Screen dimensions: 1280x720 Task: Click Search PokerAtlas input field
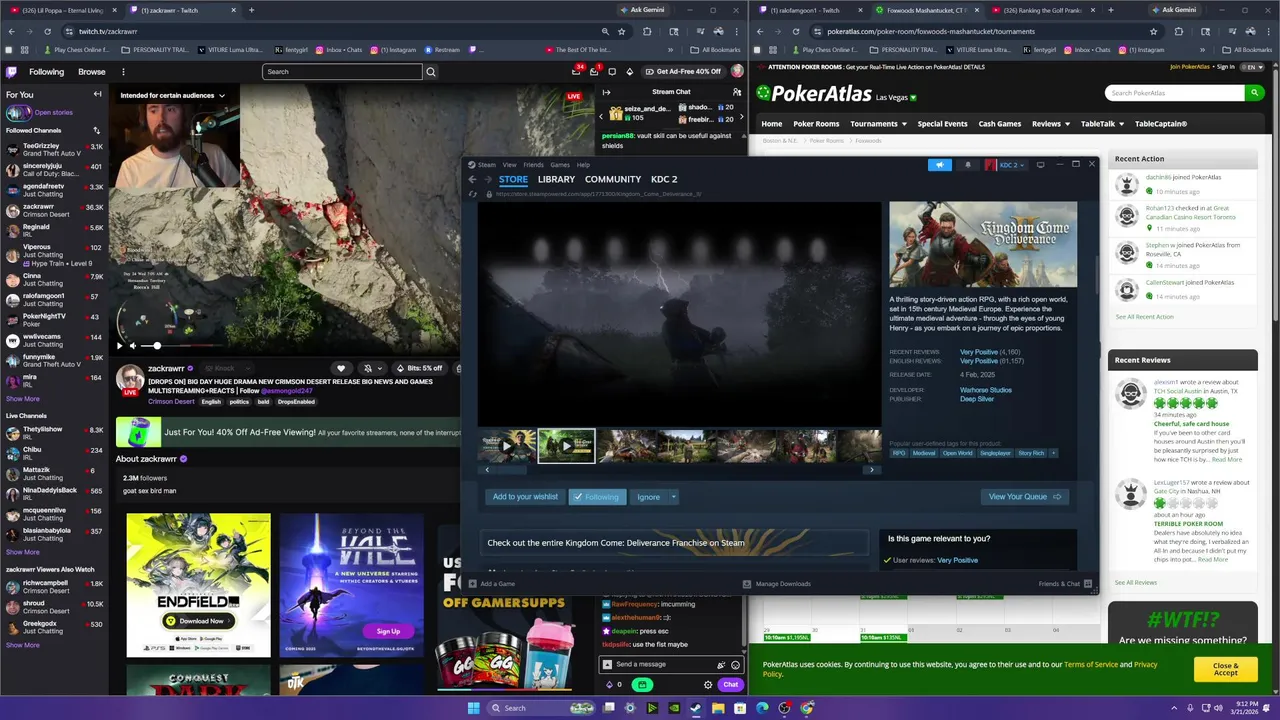point(1175,93)
